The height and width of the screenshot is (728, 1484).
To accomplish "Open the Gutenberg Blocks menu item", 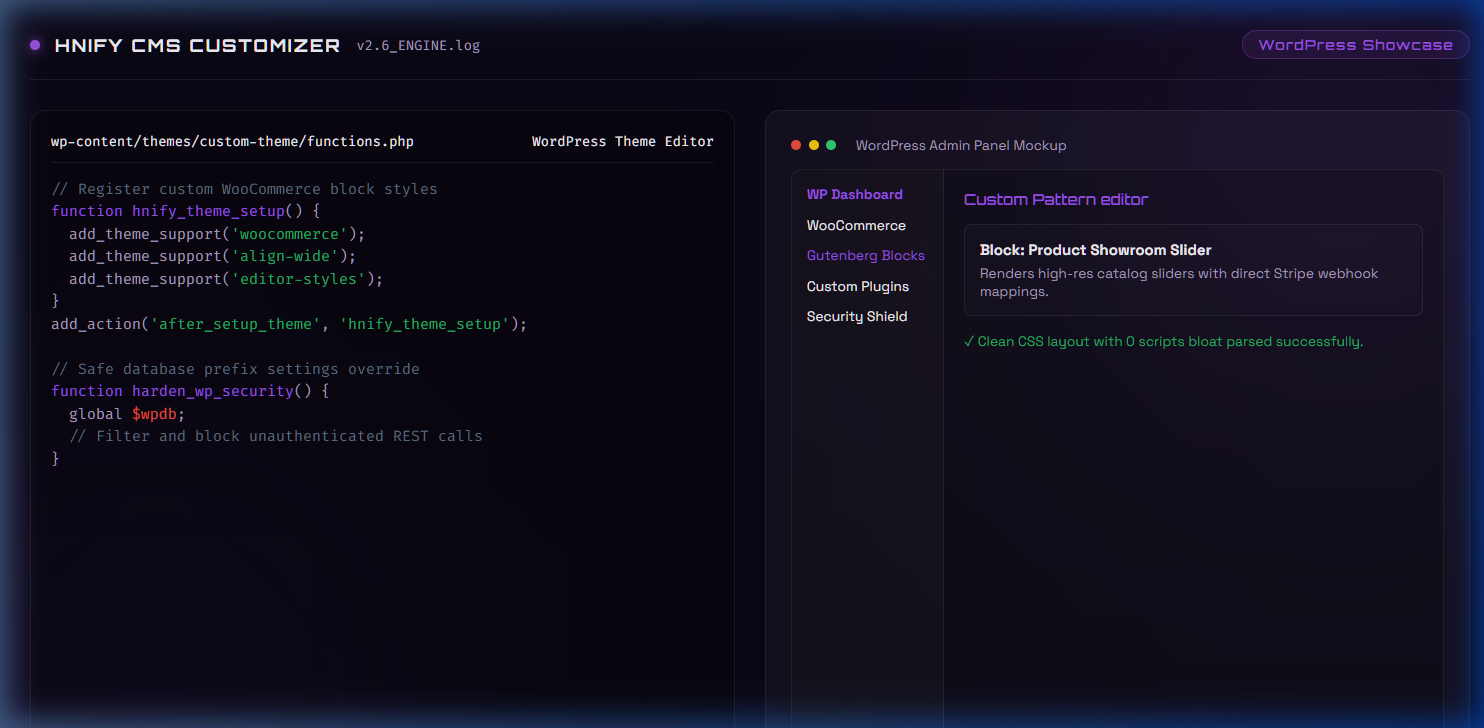I will [x=866, y=256].
